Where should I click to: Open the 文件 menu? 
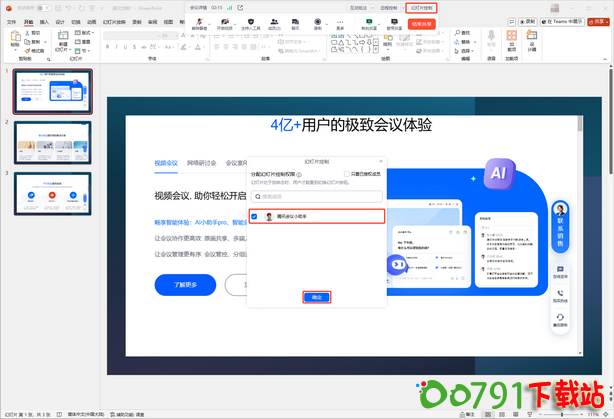click(x=11, y=21)
